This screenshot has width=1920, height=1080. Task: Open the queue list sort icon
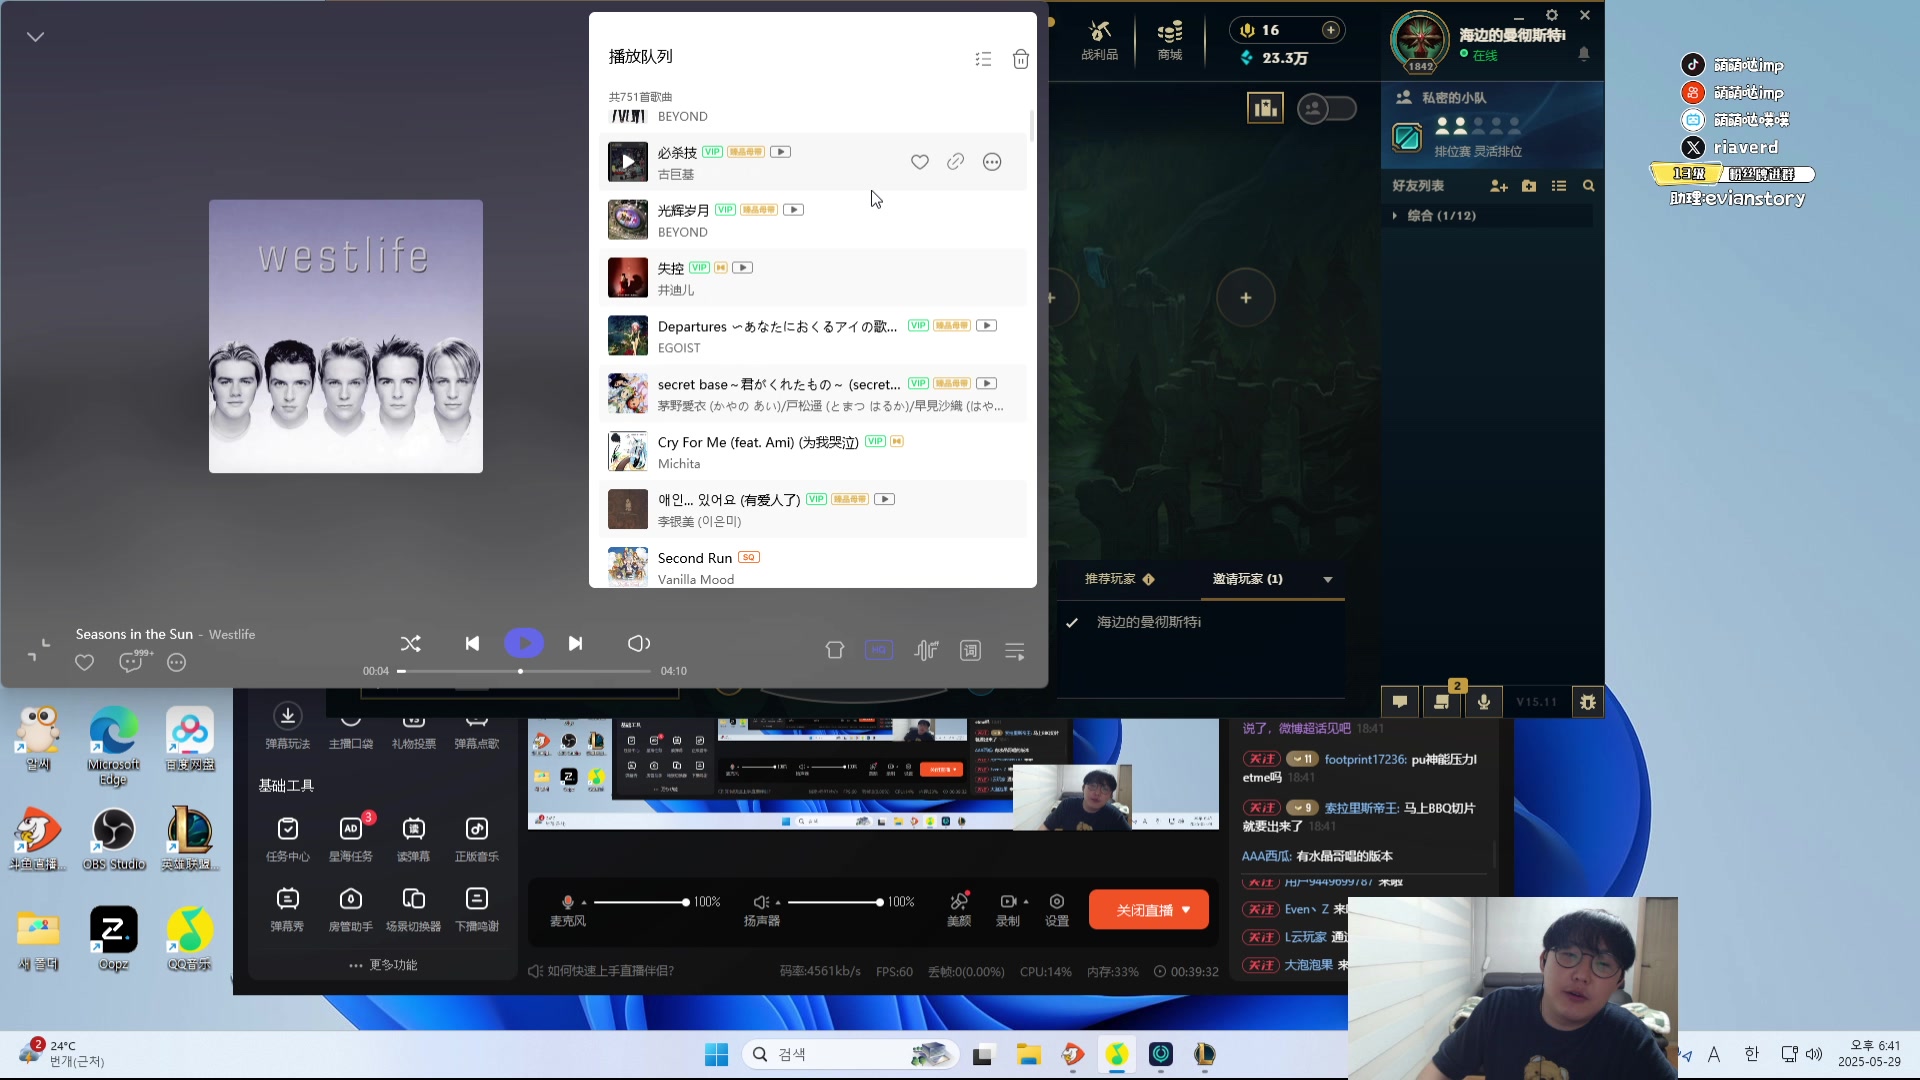coord(983,59)
